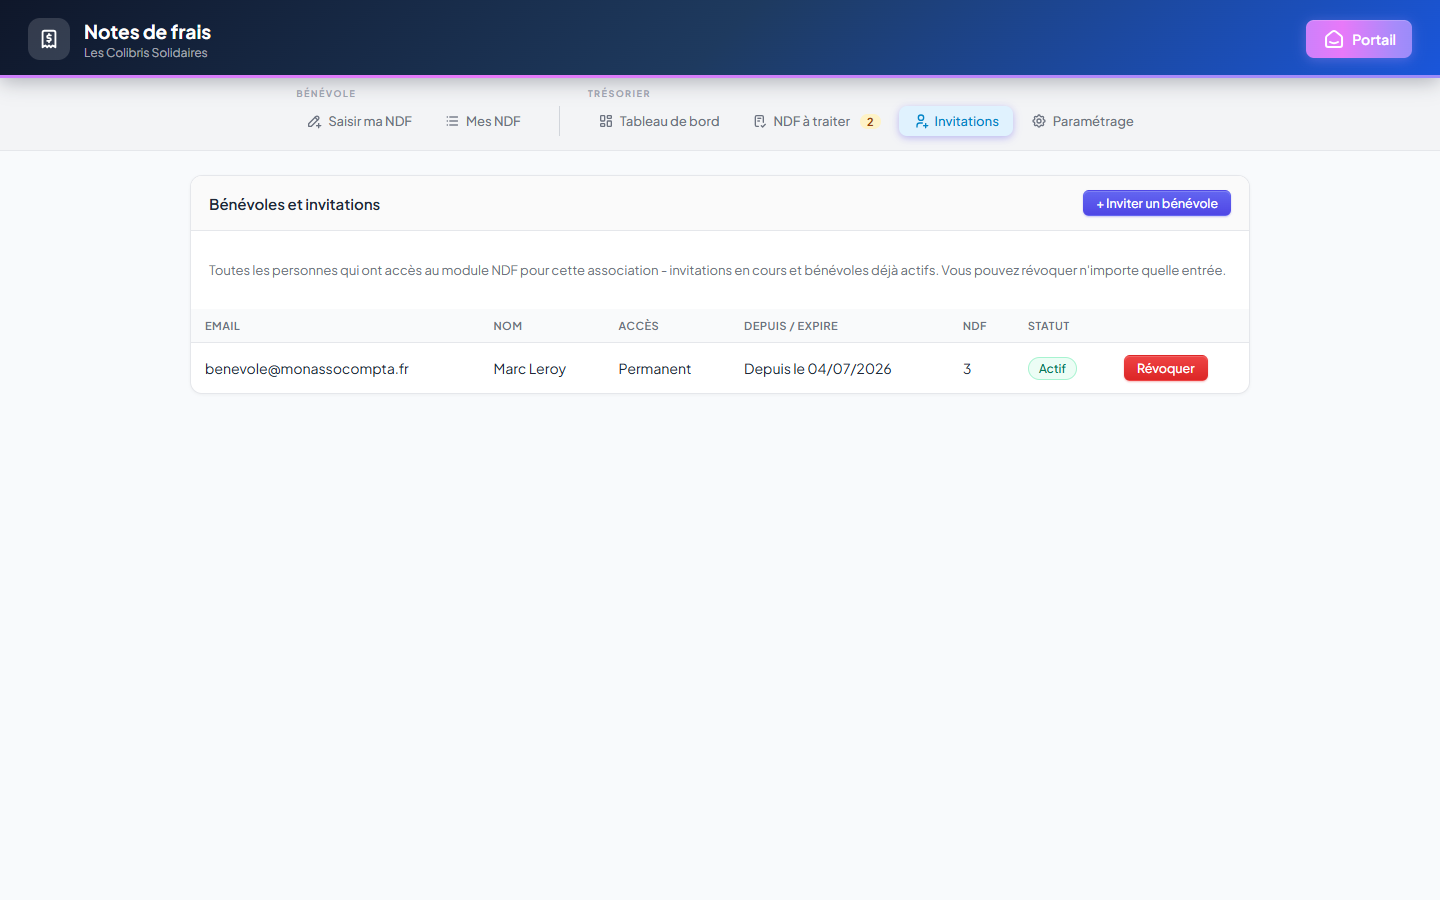Open the Paramétrage tab
Image resolution: width=1440 pixels, height=900 pixels.
[x=1083, y=121]
